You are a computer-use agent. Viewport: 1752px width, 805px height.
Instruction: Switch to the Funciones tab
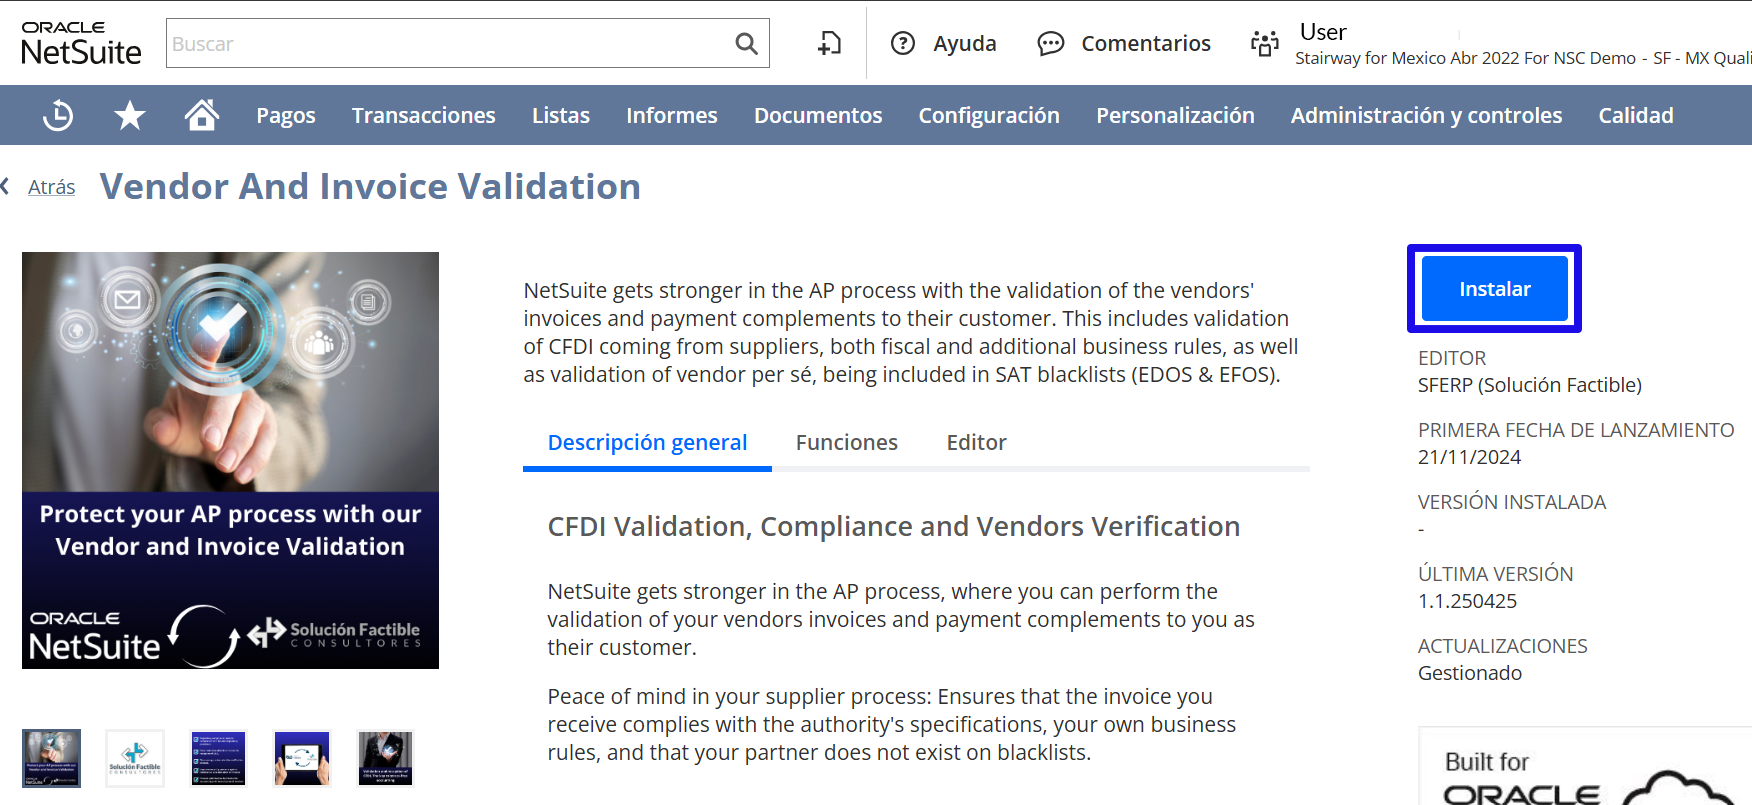click(847, 443)
